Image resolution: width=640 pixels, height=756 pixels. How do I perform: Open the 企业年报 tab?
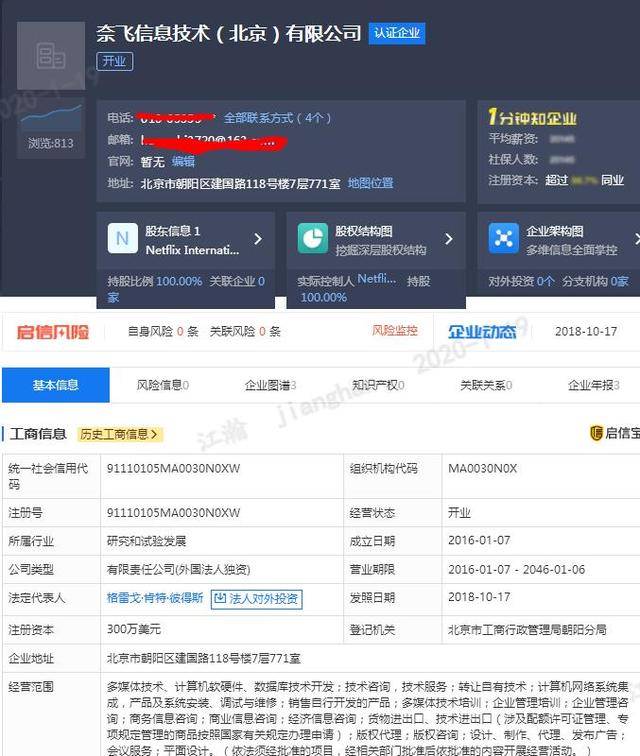tap(594, 385)
